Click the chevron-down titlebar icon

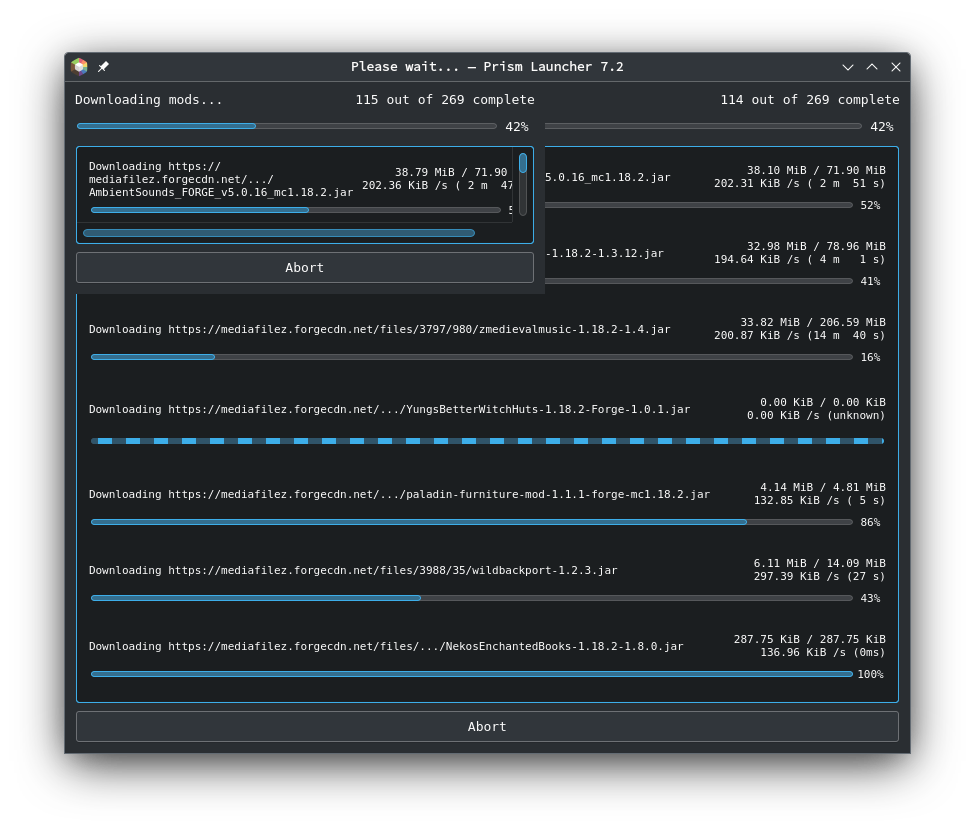[x=847, y=67]
